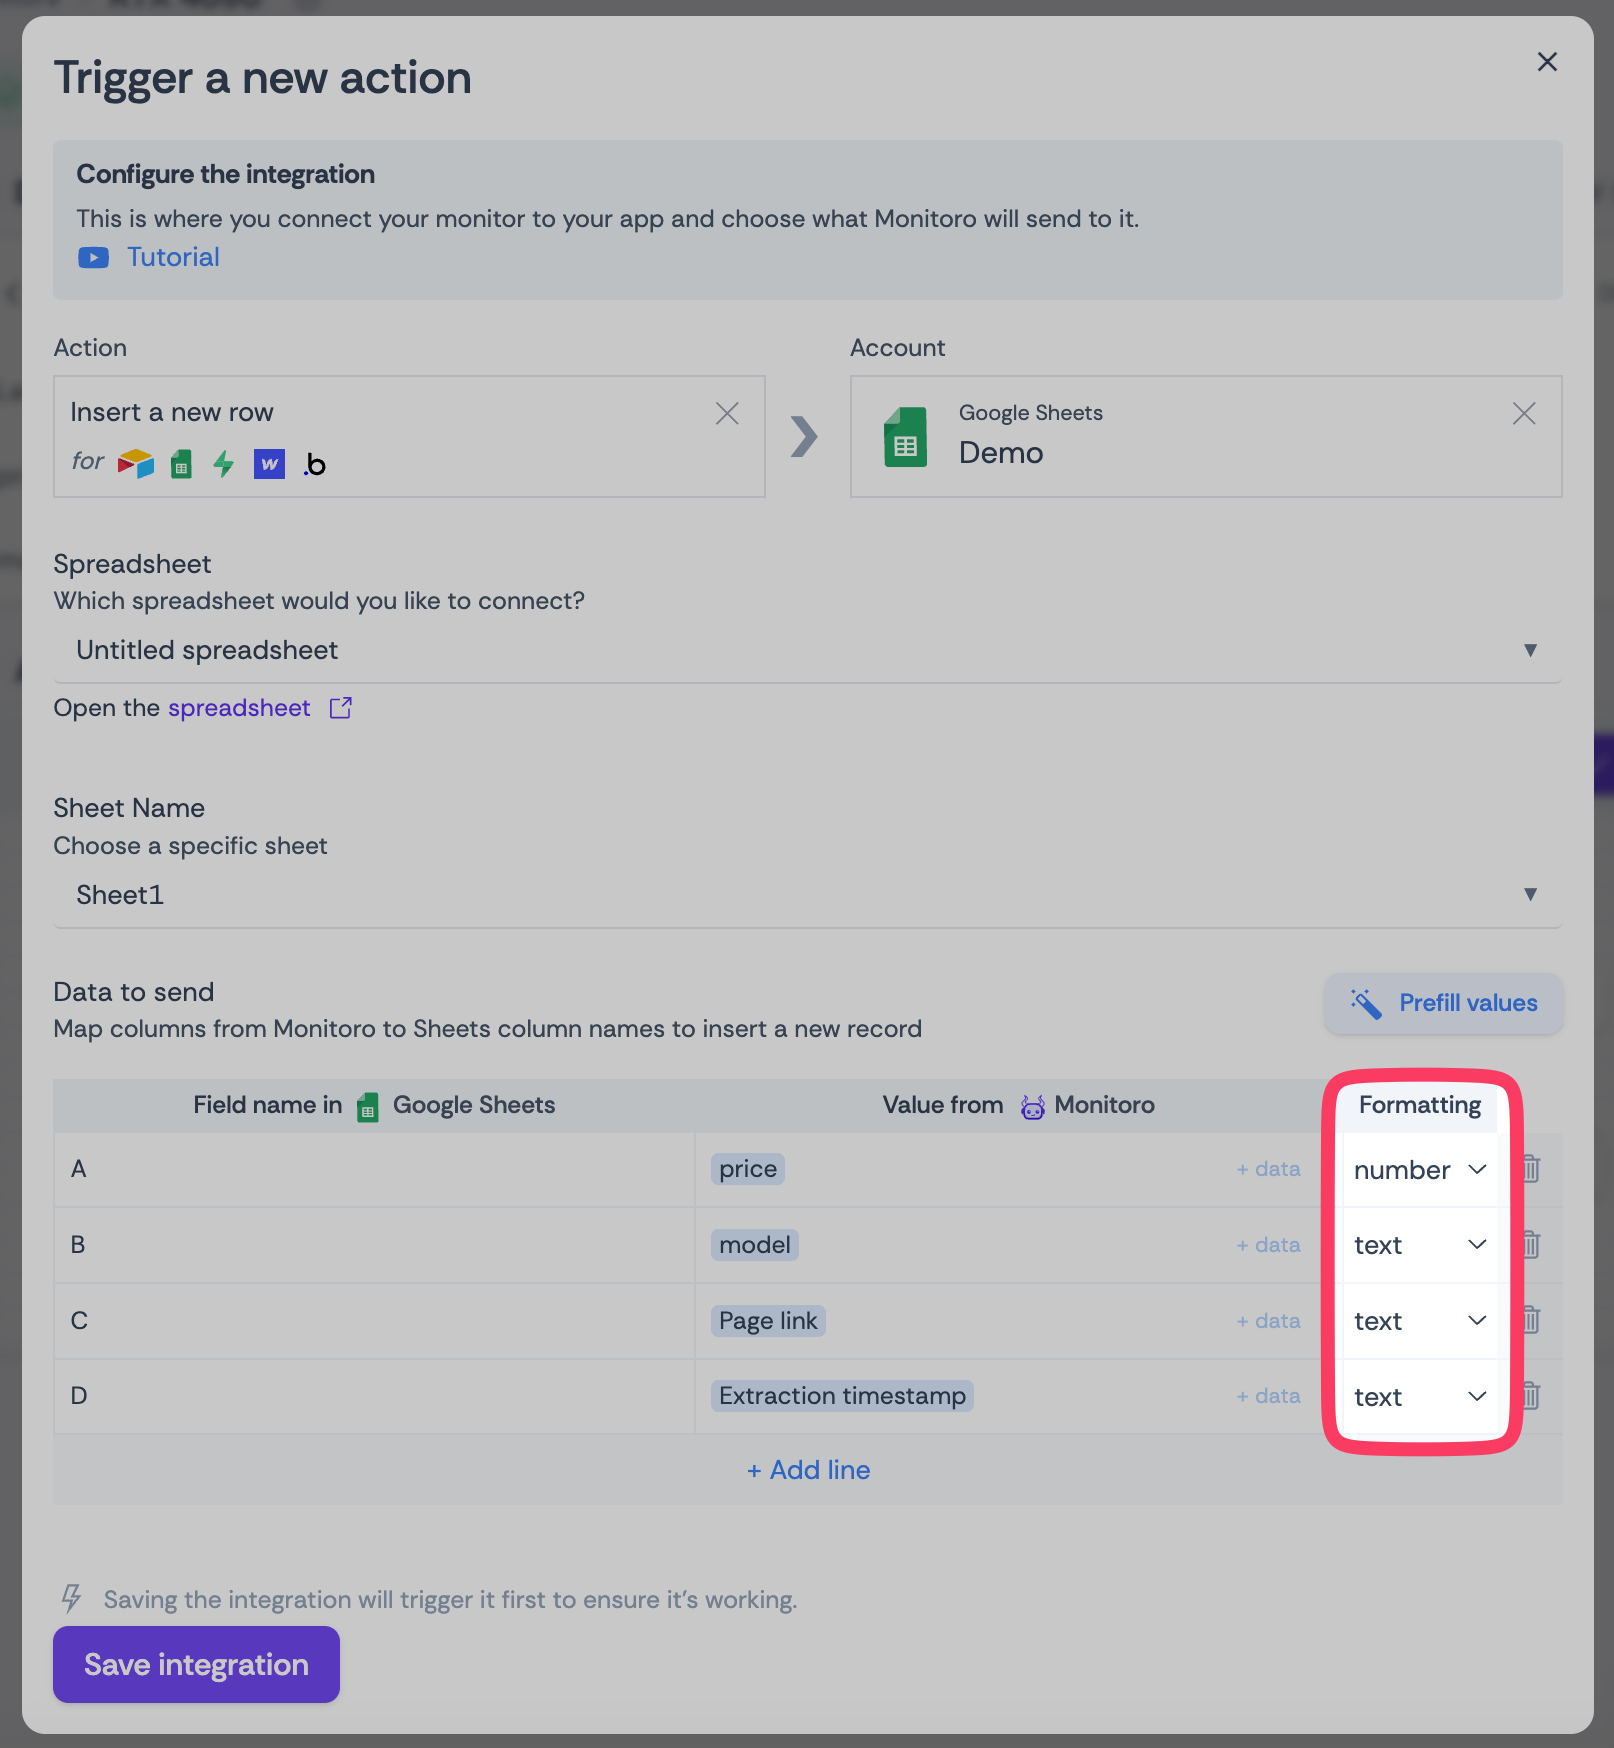The height and width of the screenshot is (1748, 1614).
Task: Click the field name cell for row A
Action: pyautogui.click(x=374, y=1169)
